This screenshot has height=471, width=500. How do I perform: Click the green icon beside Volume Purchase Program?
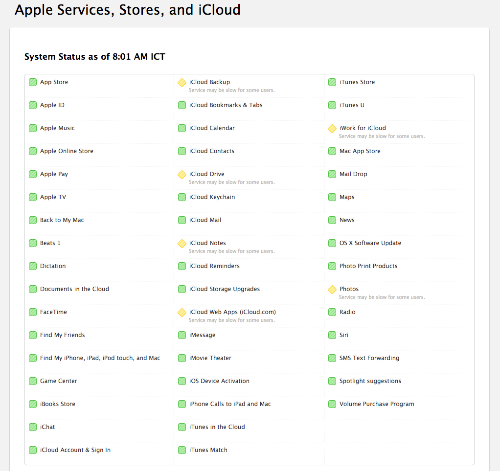click(332, 404)
